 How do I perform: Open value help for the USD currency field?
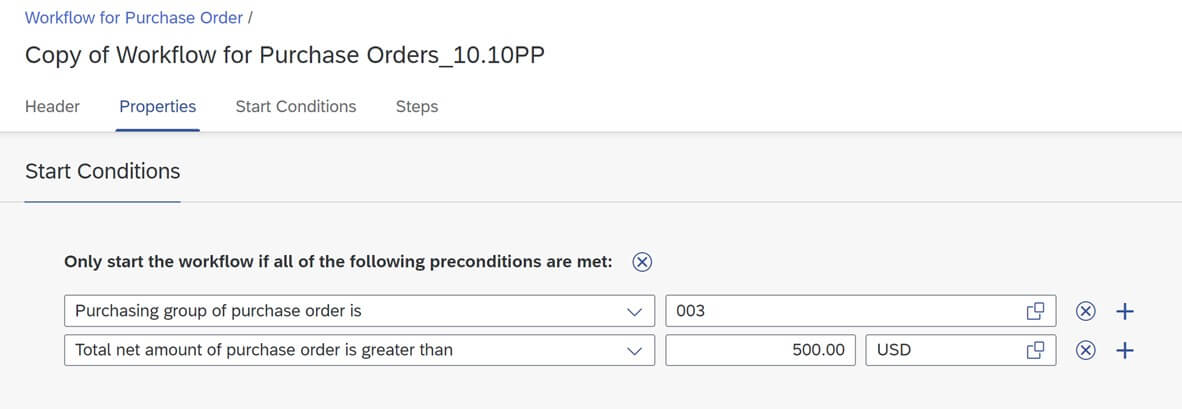click(x=1035, y=349)
